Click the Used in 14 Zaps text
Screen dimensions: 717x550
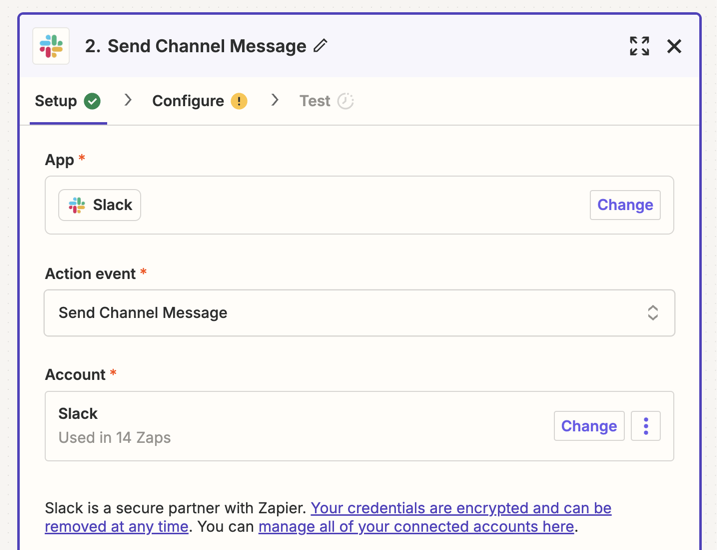click(x=114, y=438)
